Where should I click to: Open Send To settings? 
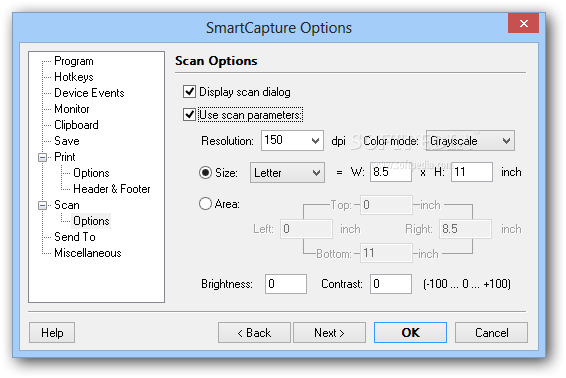click(75, 237)
